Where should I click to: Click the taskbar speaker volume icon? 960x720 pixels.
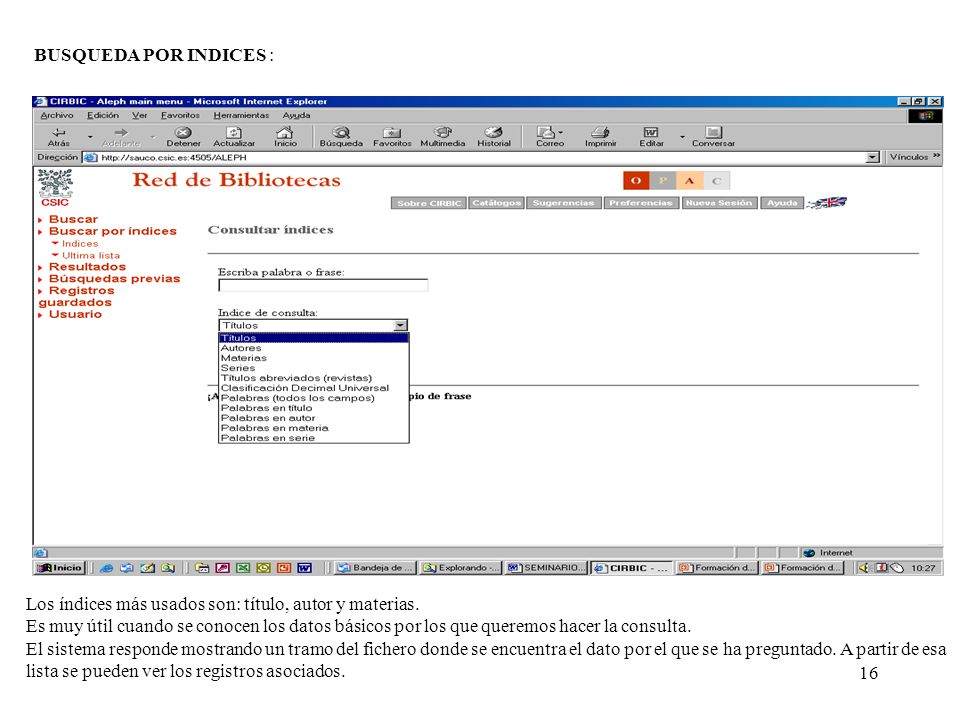[864, 568]
